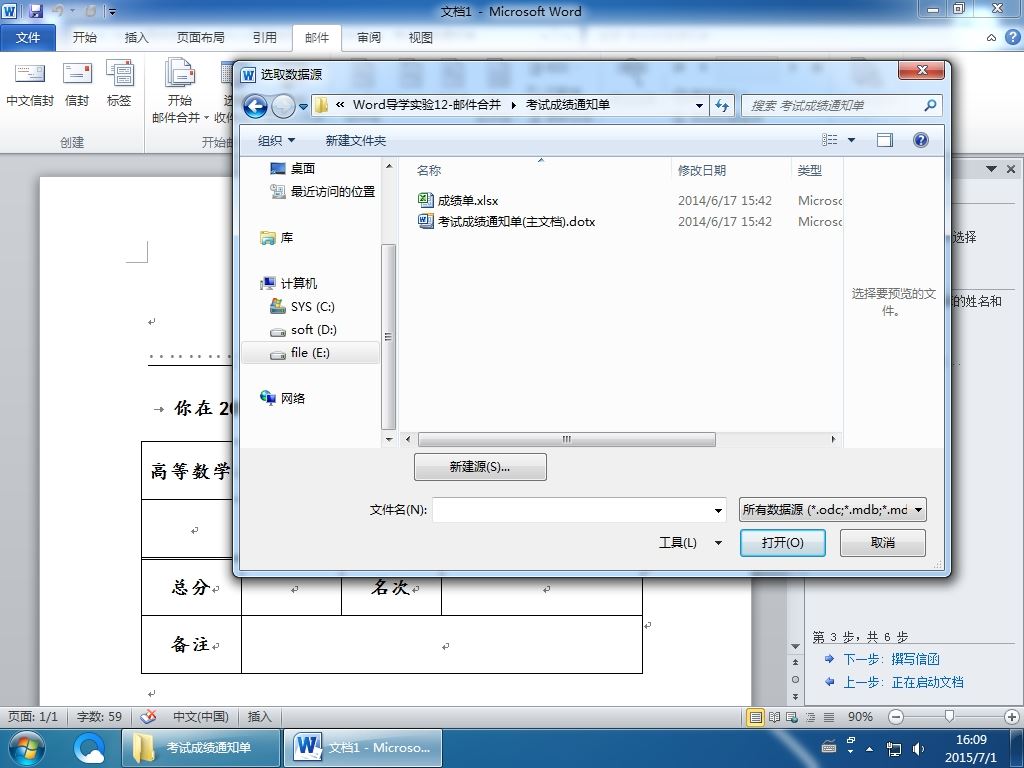The height and width of the screenshot is (768, 1024).
Task: Go back with dialog Back arrow button
Action: 255,106
